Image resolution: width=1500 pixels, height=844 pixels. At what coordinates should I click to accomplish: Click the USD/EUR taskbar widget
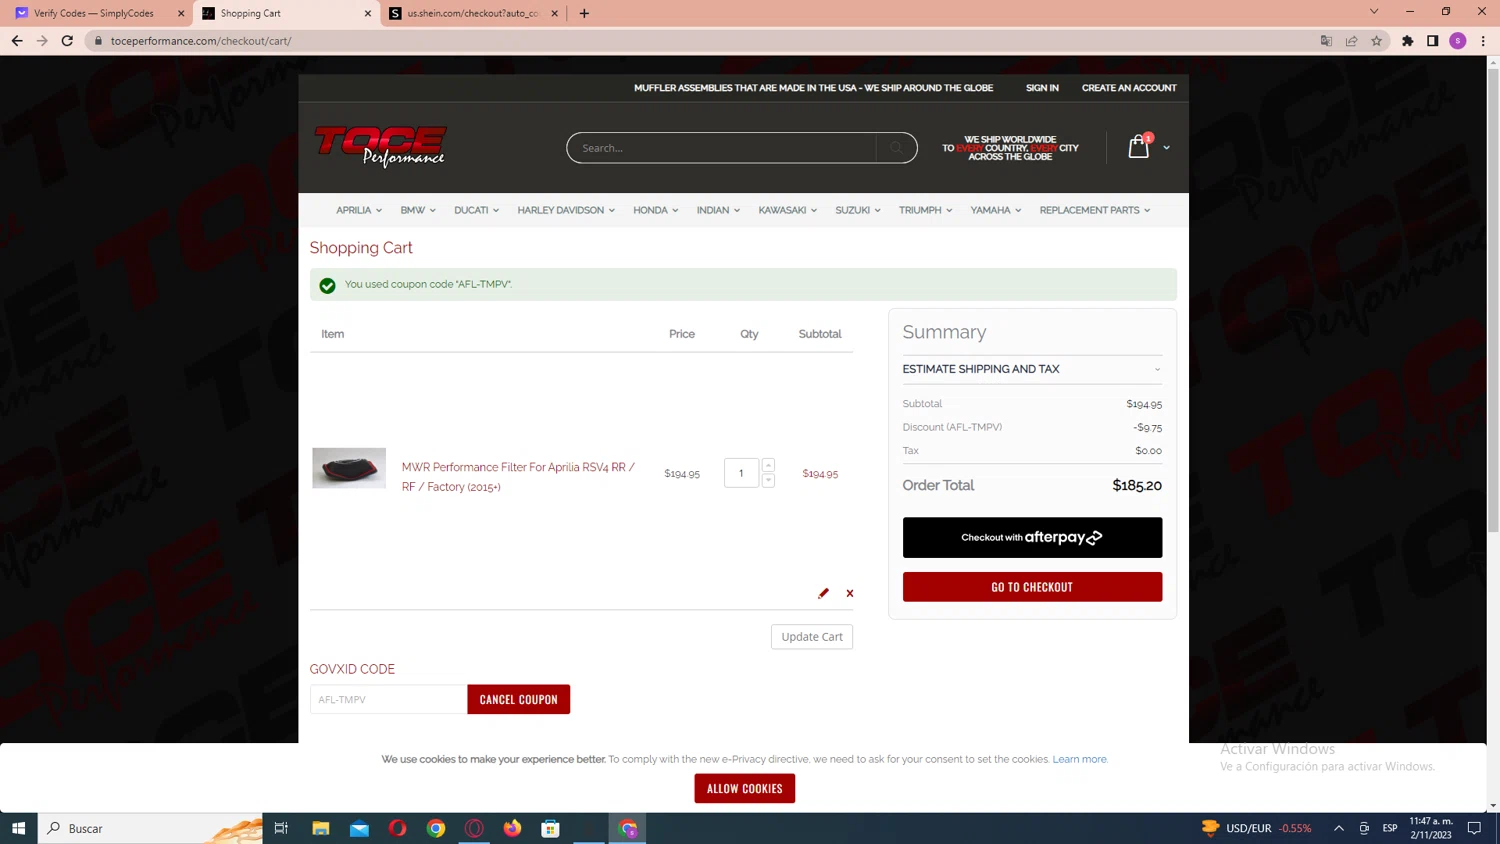tap(1256, 828)
